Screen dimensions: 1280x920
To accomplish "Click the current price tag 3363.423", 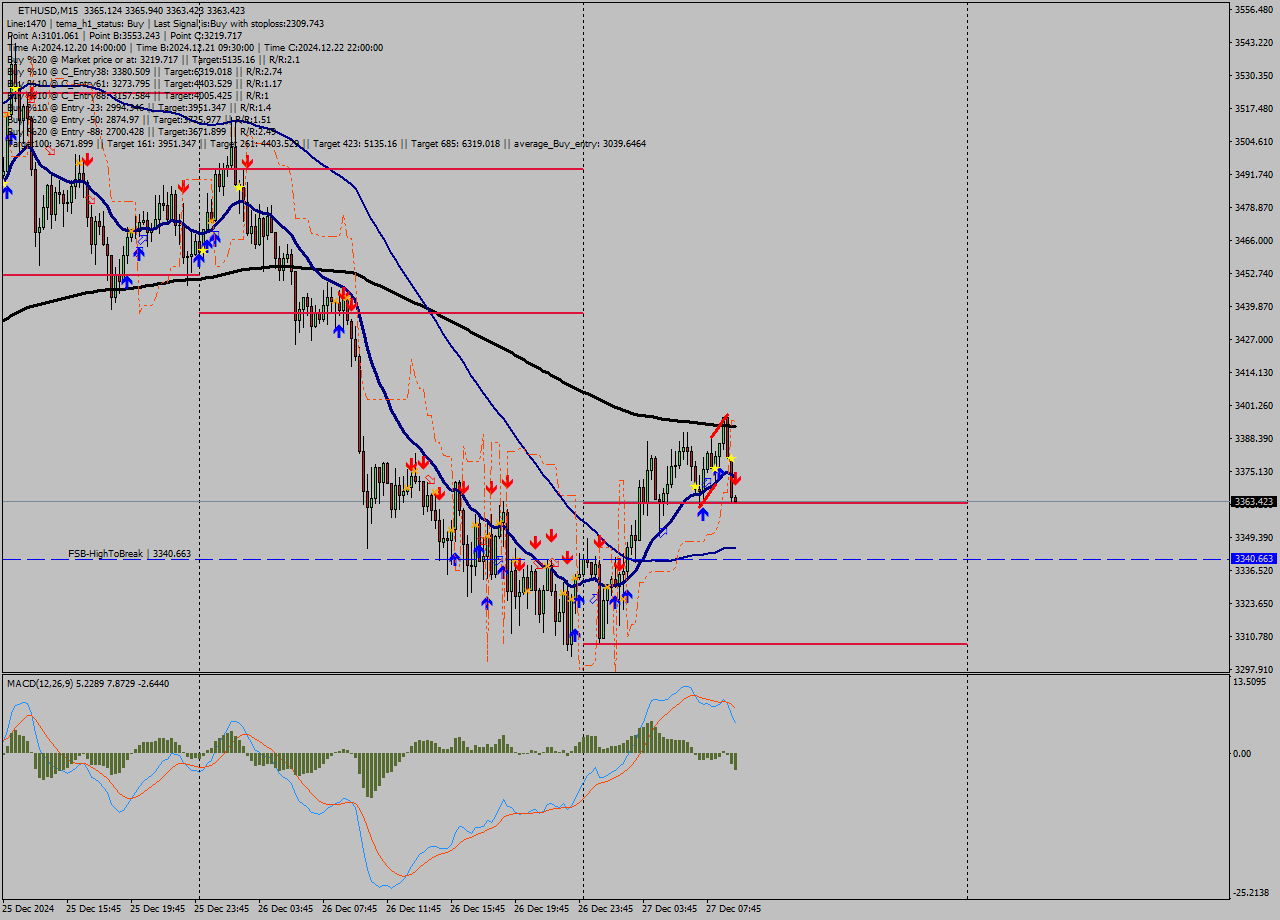I will (1253, 502).
